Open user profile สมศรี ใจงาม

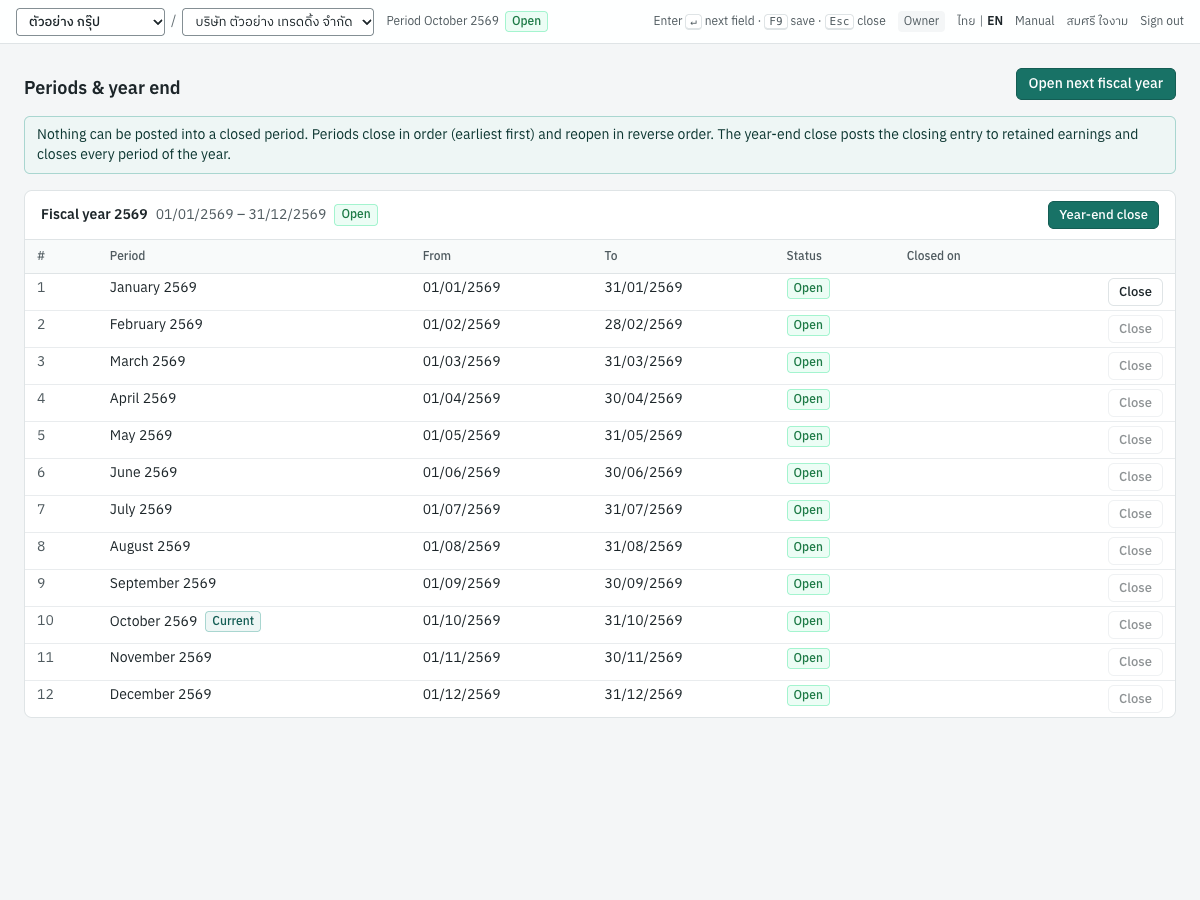[x=1097, y=21]
